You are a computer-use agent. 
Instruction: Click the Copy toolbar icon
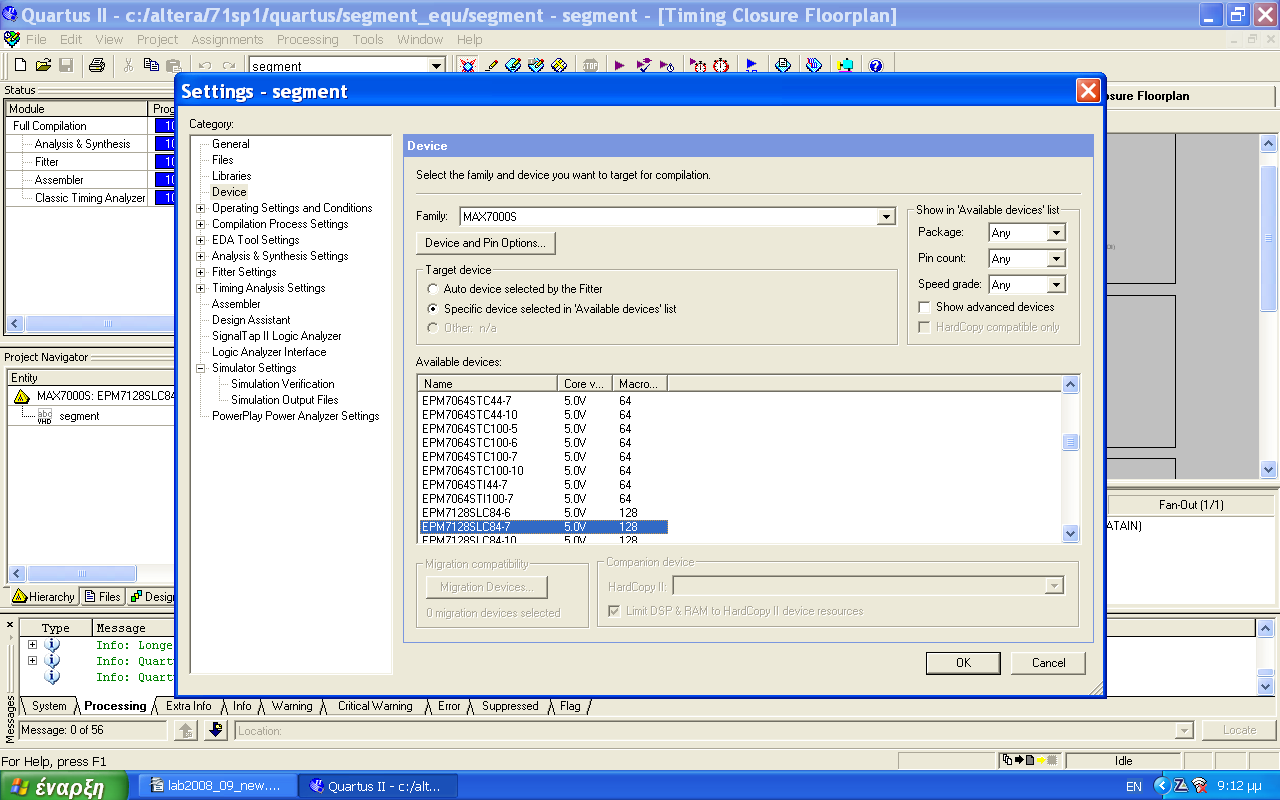click(x=151, y=65)
